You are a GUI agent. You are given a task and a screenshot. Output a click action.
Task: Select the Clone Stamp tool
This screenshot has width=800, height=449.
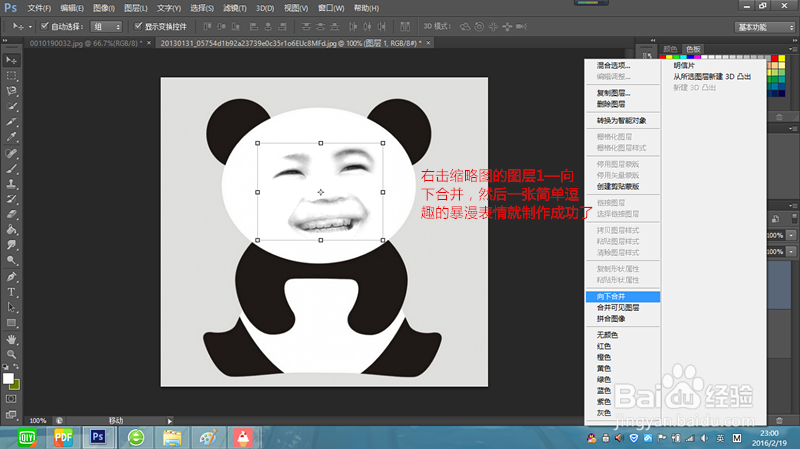[x=11, y=183]
